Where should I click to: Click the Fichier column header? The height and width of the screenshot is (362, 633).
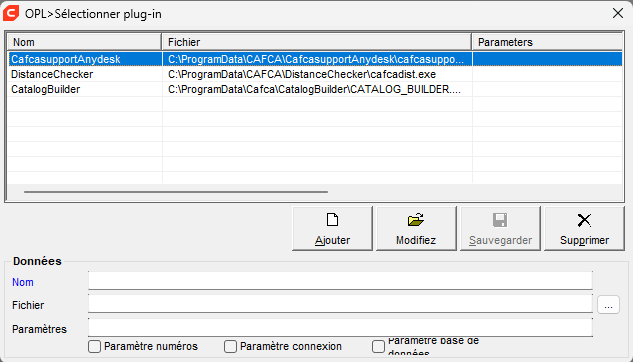317,42
